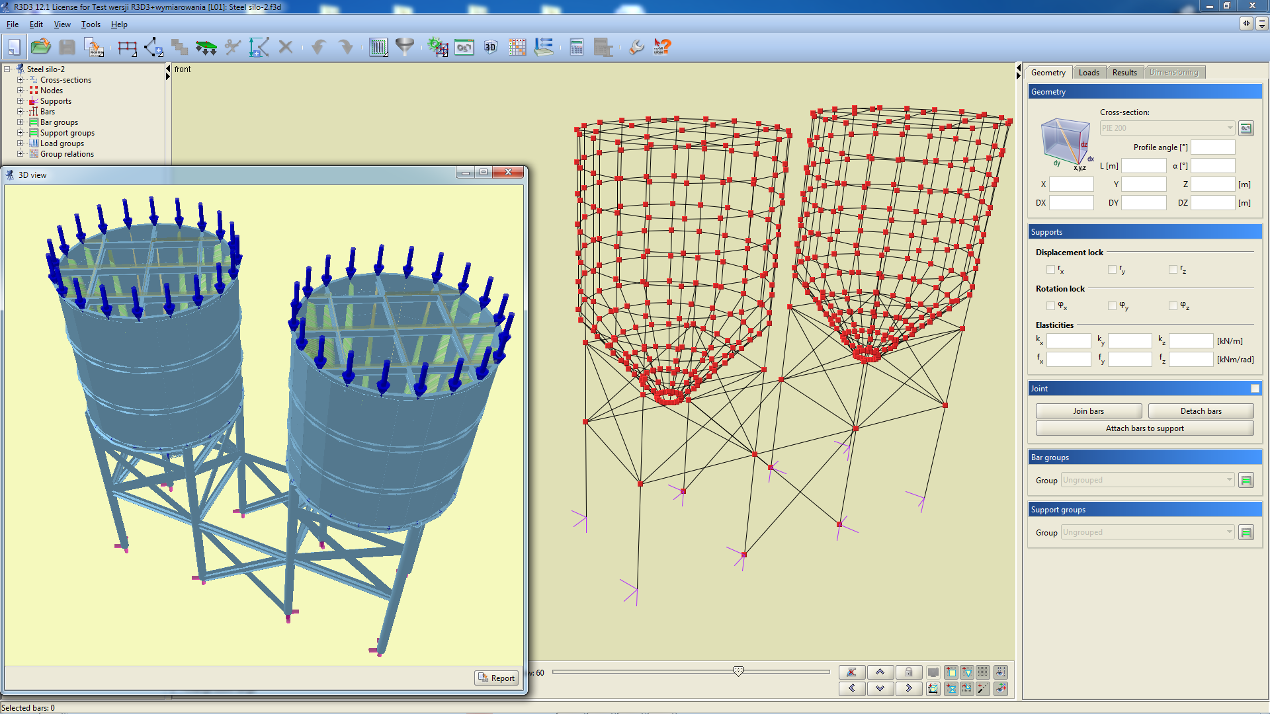This screenshot has height=714, width=1270.
Task: Click the Report button in 3D view
Action: [x=497, y=678]
